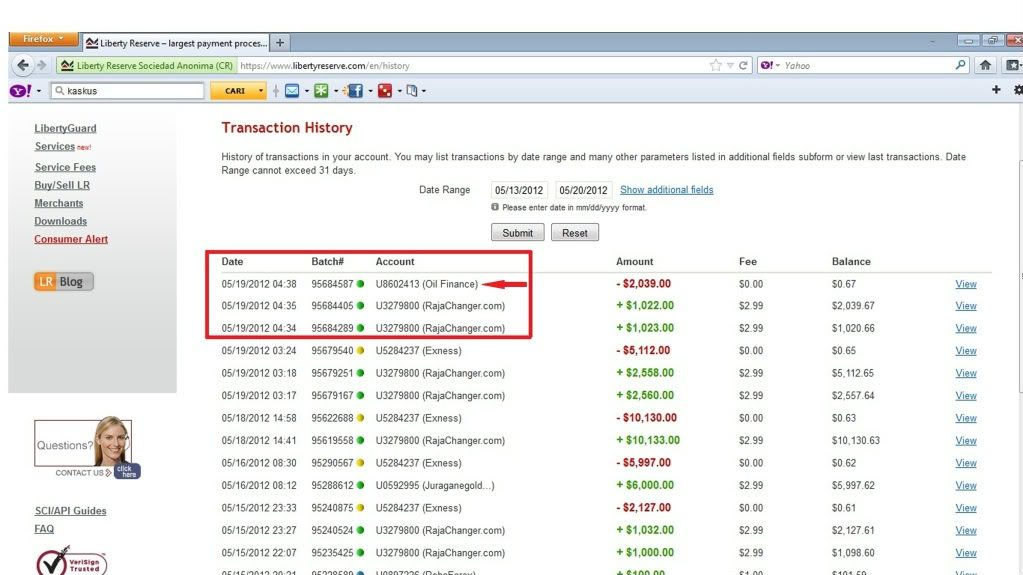Expand the Y! logo dropdown arrow

click(38, 91)
